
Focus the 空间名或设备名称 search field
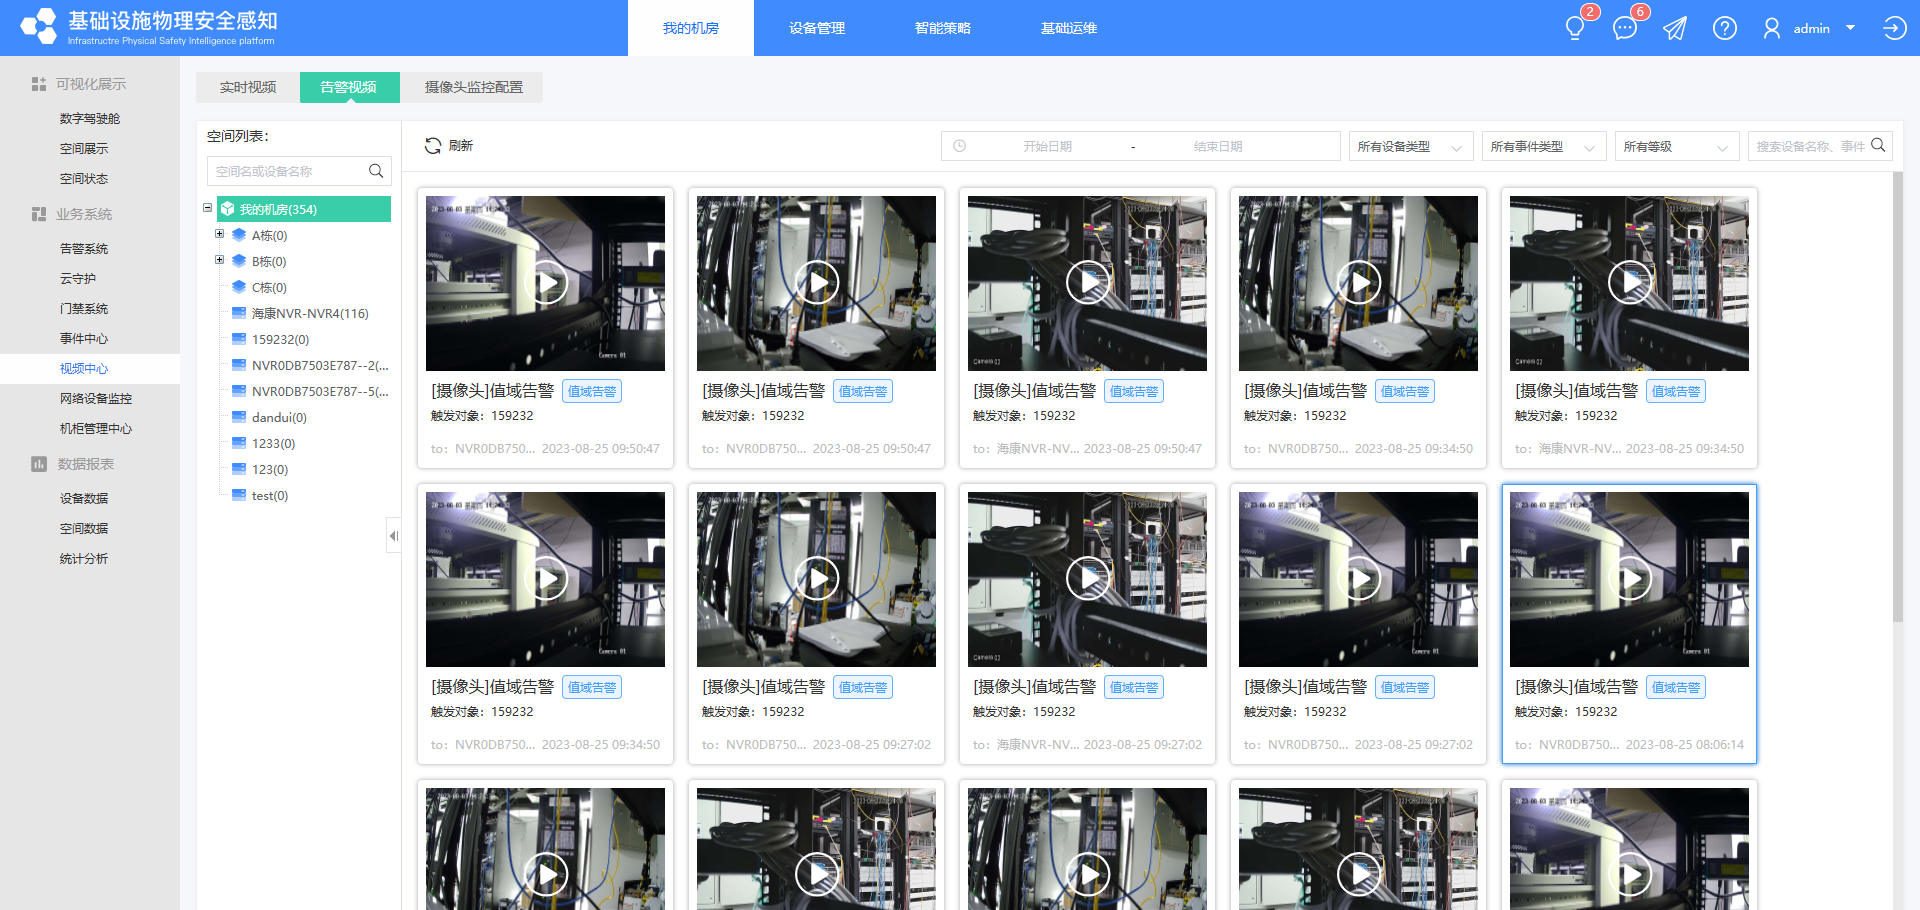(x=299, y=171)
